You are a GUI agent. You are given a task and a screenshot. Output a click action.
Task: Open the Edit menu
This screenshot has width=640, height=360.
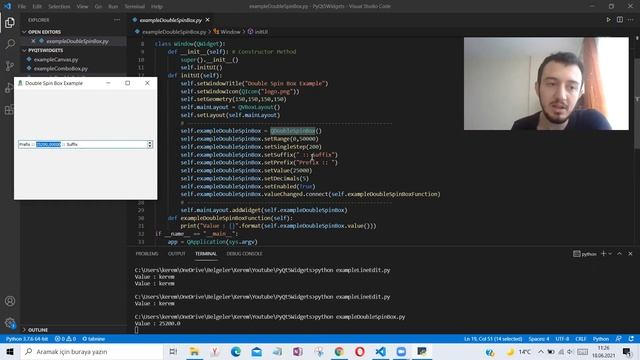[37, 7]
